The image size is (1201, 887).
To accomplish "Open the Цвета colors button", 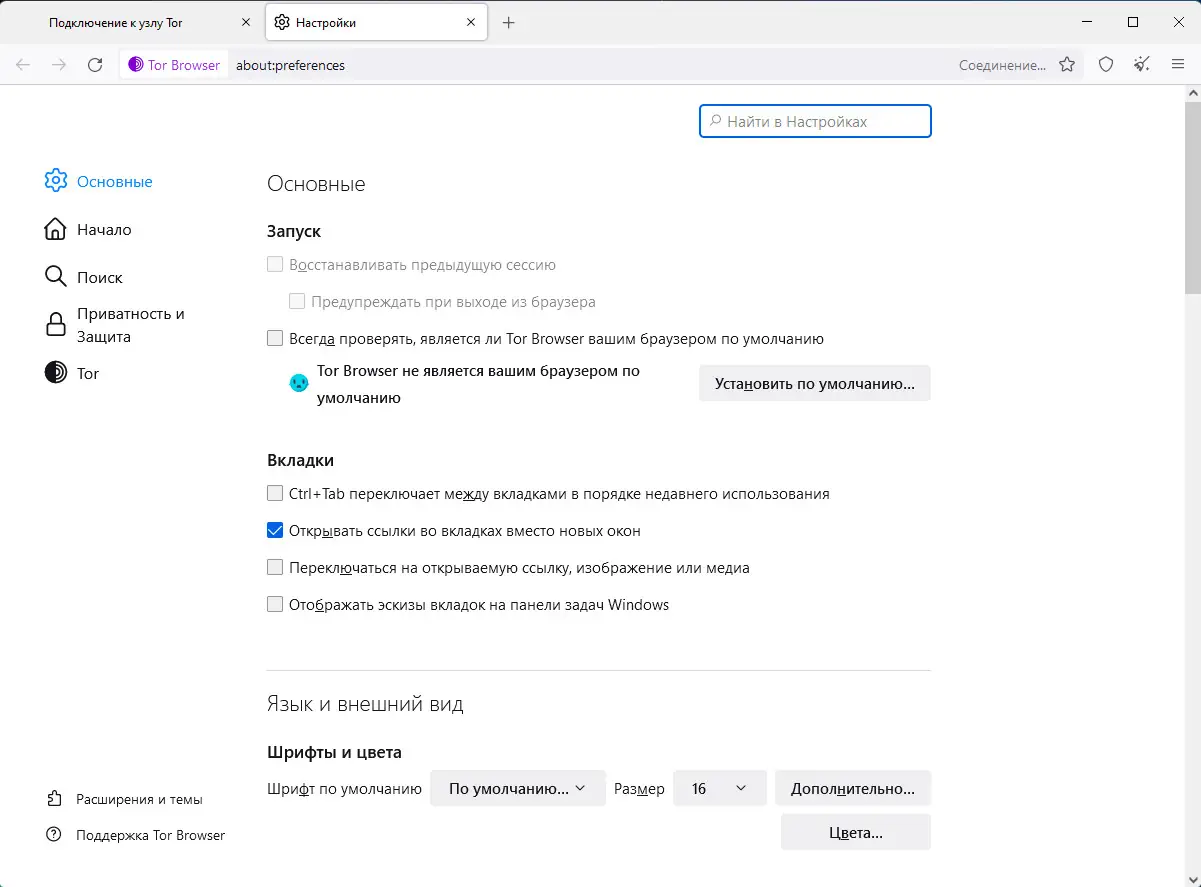I will coord(856,832).
